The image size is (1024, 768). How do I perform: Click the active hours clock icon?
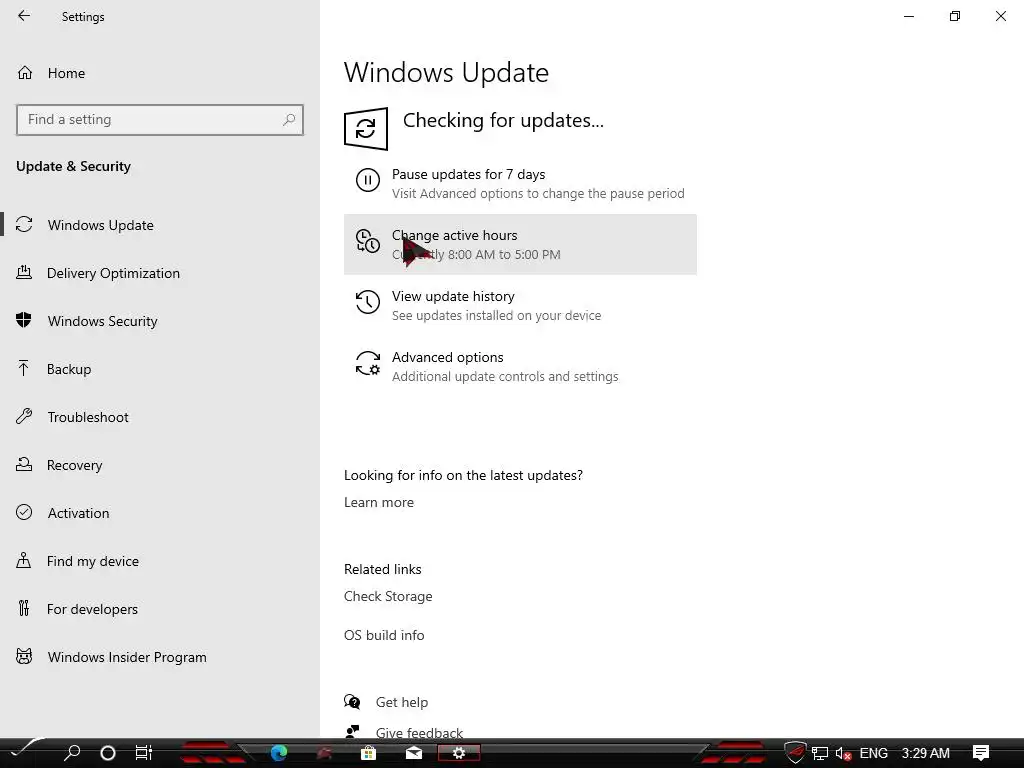click(368, 241)
